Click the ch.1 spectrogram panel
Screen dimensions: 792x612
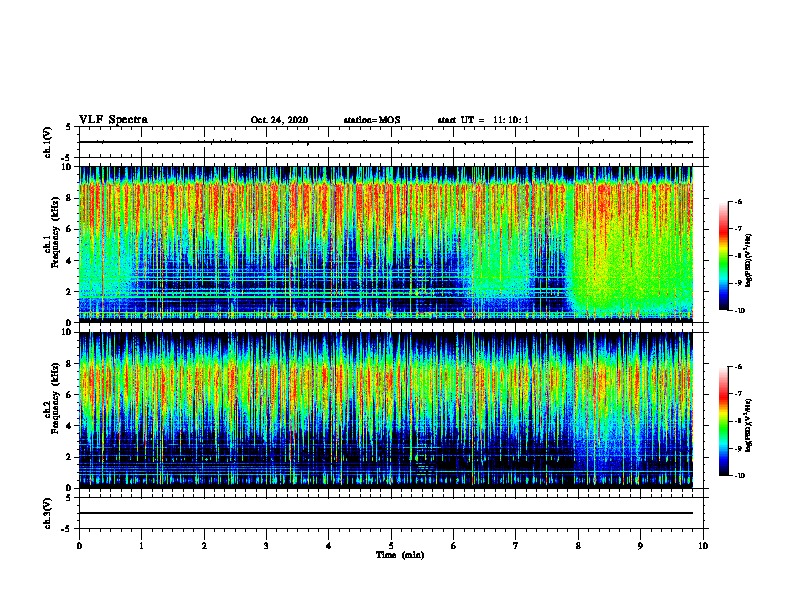[386, 244]
